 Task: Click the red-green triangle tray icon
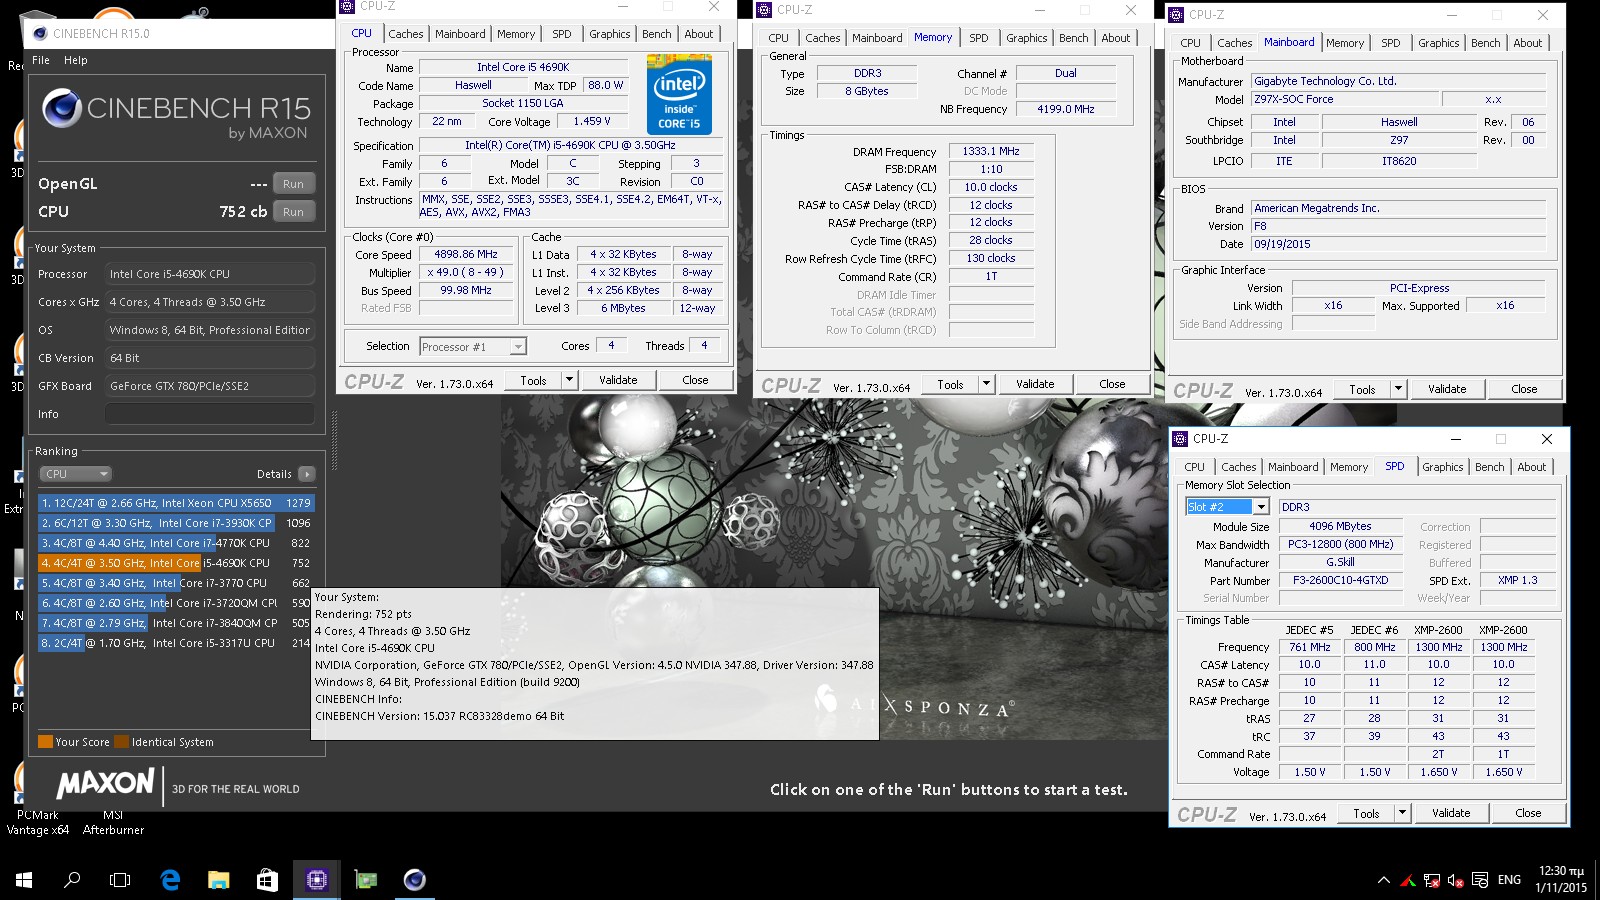[x=1407, y=881]
